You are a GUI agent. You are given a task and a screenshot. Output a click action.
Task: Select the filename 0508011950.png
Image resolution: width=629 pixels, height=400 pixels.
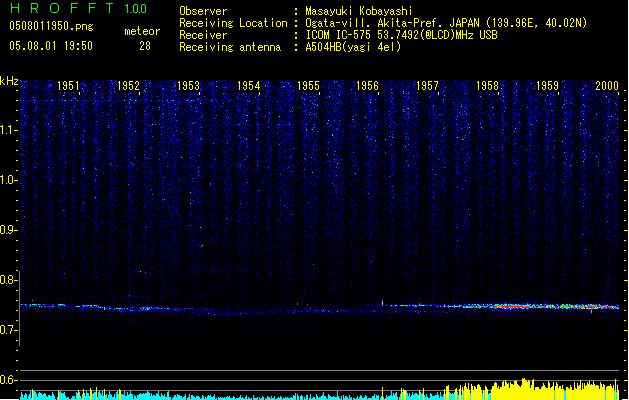pyautogui.click(x=51, y=26)
